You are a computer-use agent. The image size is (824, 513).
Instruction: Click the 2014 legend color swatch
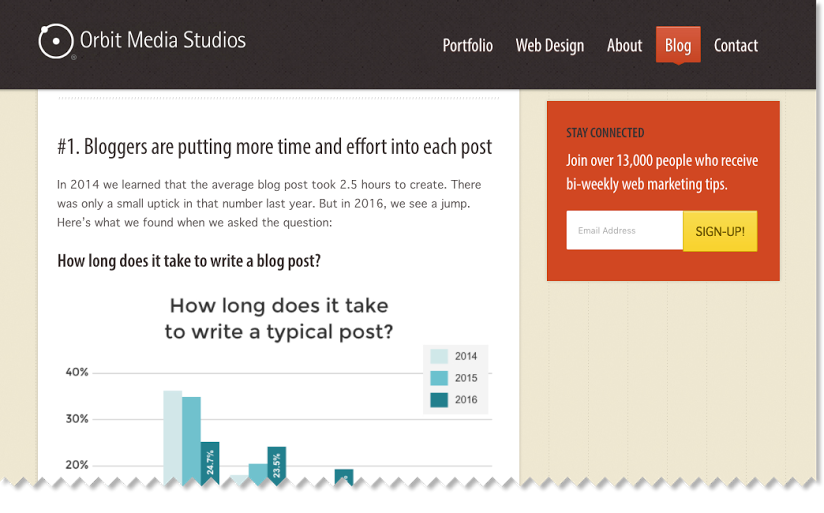coord(439,356)
